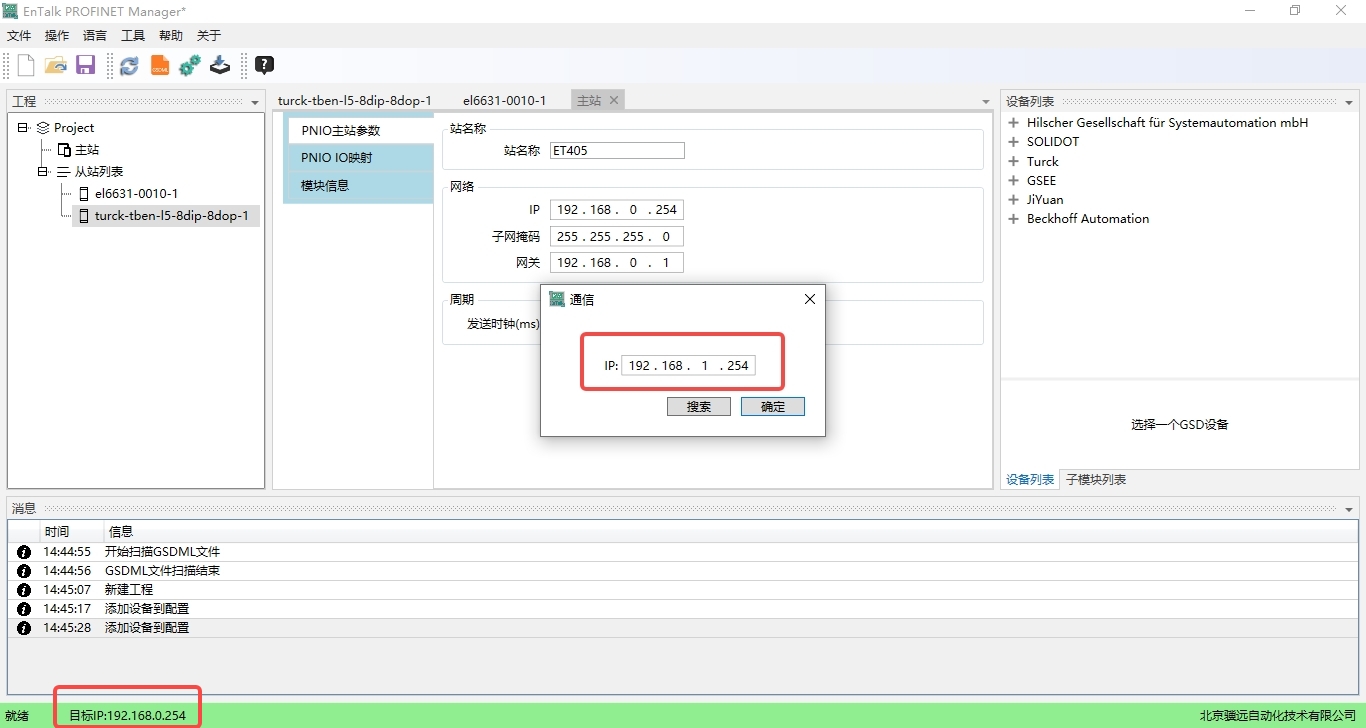Viewport: 1366px width, 728px height.
Task: Collapse the Project tree node
Action: (23, 128)
